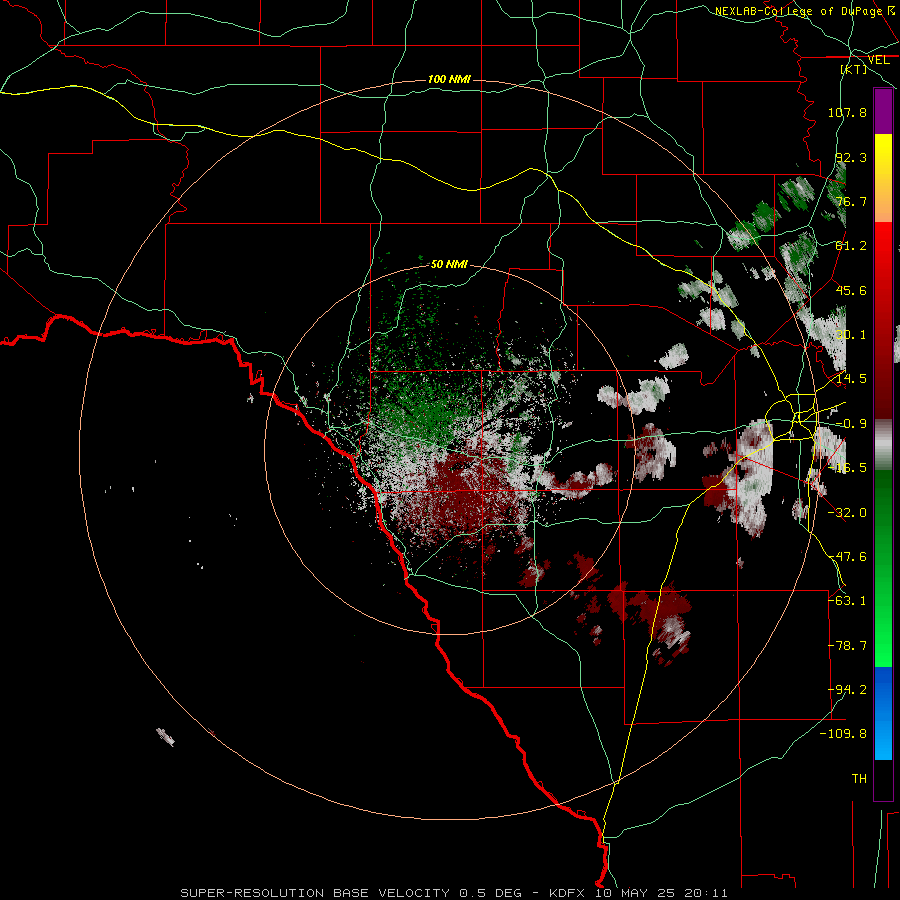Viewport: 900px width, 900px height.
Task: Click the 50 NMI range ring label
Action: click(449, 264)
